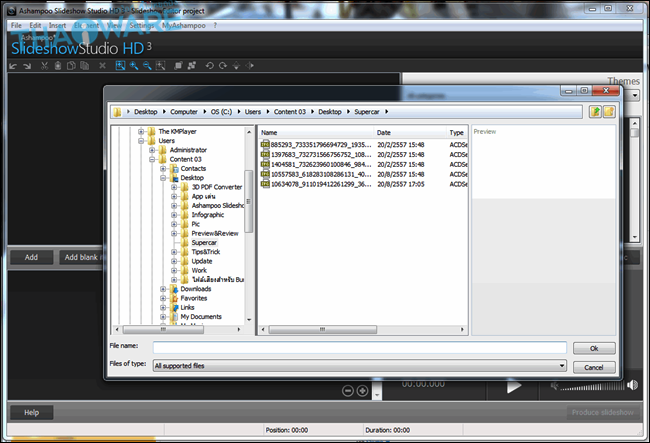Click the speaker volume icon

tap(632, 385)
